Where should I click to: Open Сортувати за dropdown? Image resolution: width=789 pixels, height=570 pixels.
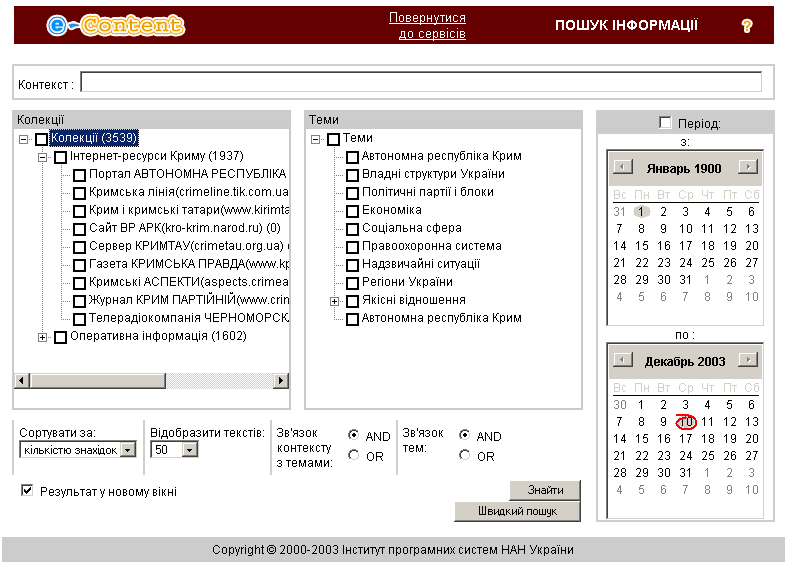click(128, 449)
